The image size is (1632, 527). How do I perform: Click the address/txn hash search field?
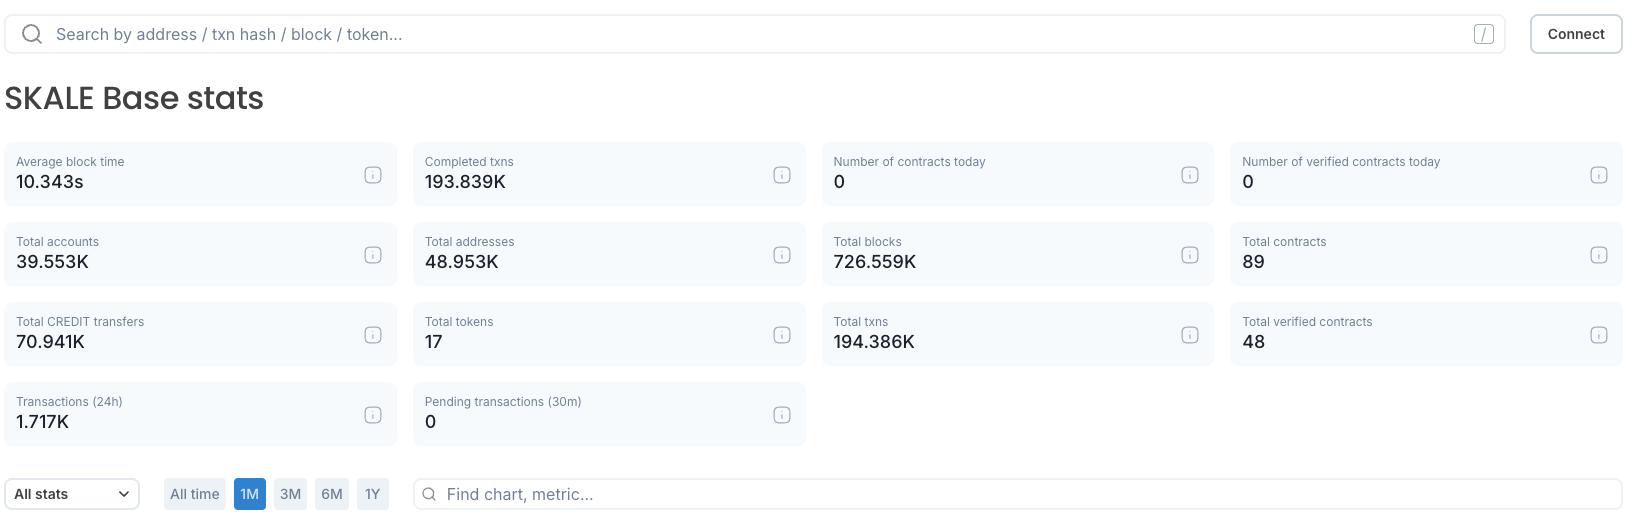coord(750,34)
